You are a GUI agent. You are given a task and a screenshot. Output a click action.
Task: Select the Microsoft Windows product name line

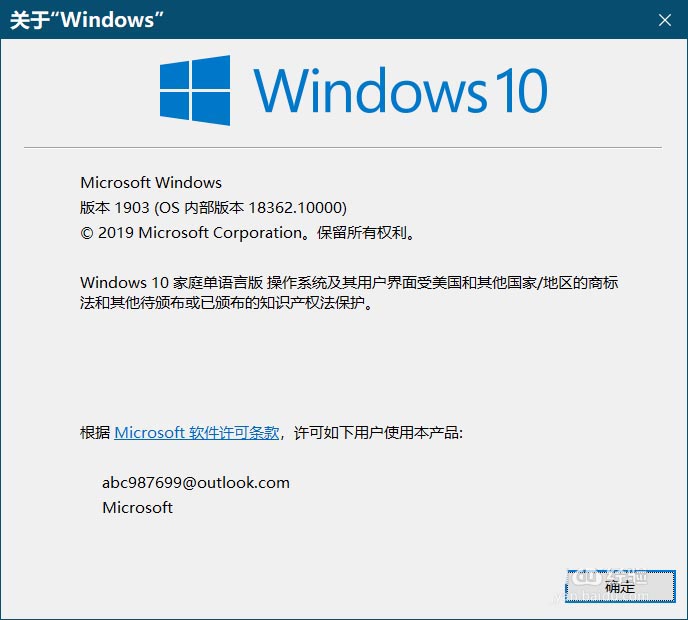[x=151, y=183]
